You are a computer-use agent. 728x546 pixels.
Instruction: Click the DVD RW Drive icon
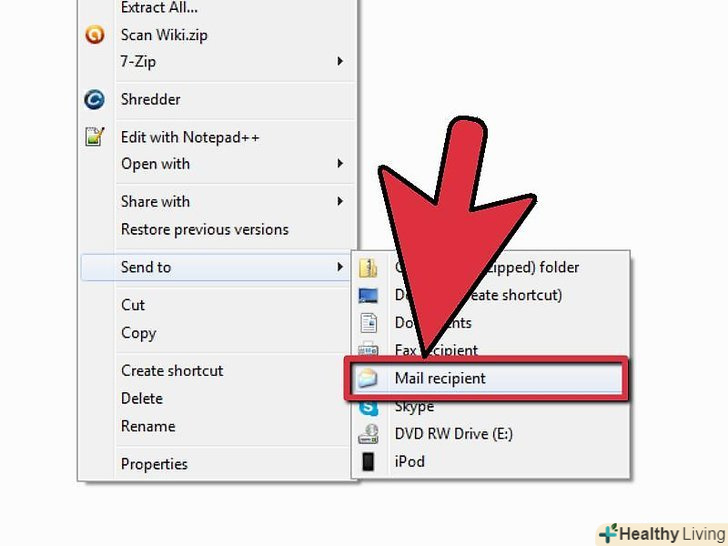[x=369, y=434]
